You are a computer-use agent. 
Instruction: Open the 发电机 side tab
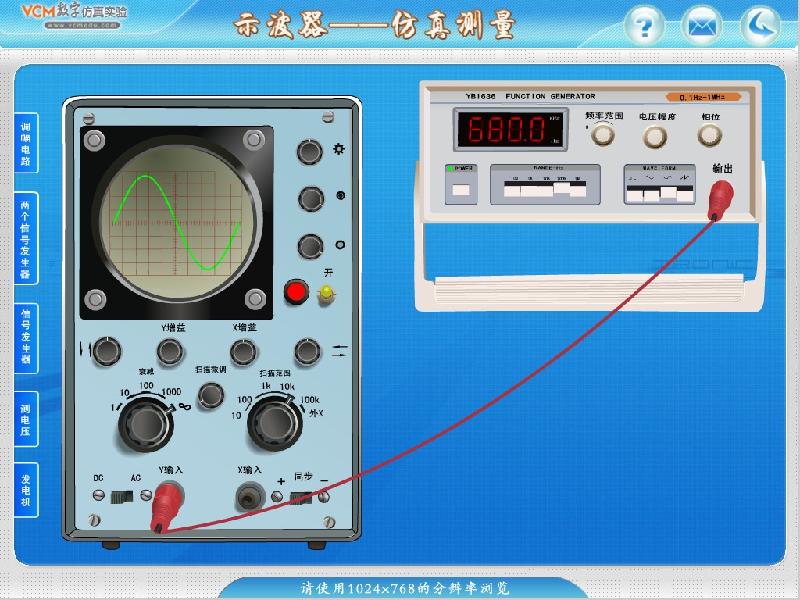pos(26,490)
